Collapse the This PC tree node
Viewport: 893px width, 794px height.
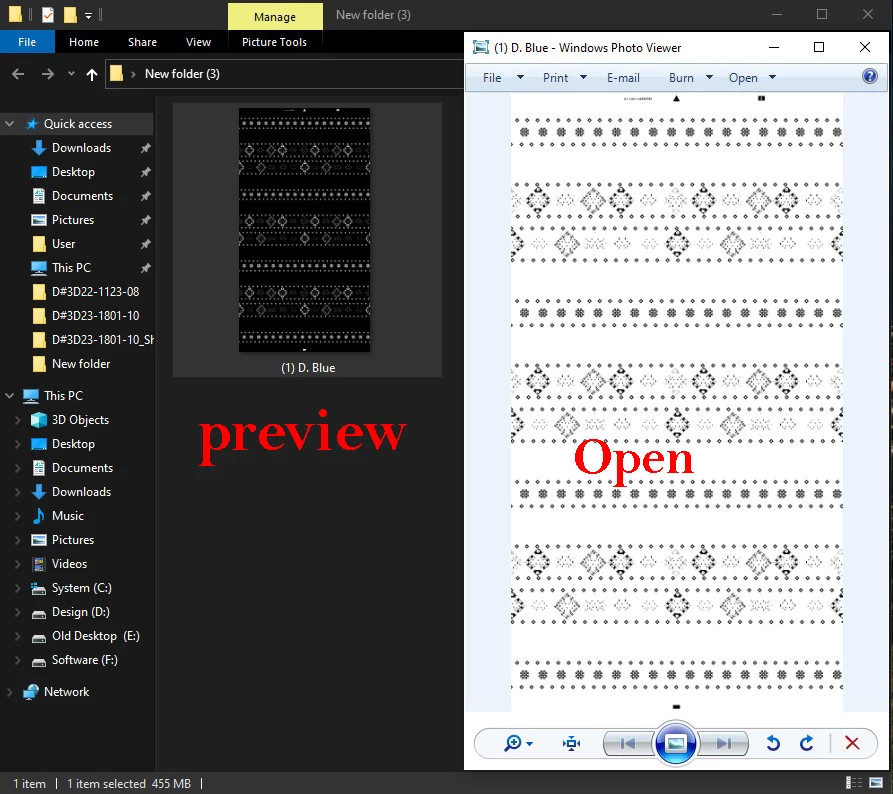point(10,395)
